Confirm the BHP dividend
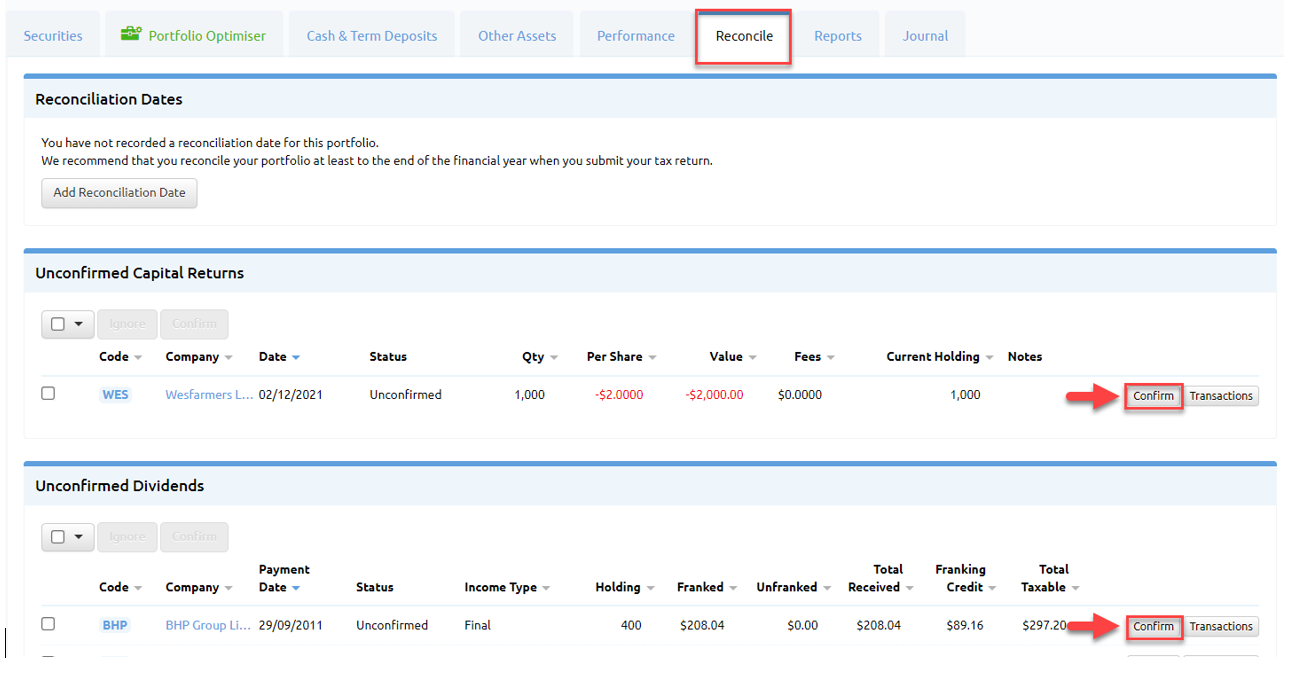The image size is (1291, 681). 1154,626
